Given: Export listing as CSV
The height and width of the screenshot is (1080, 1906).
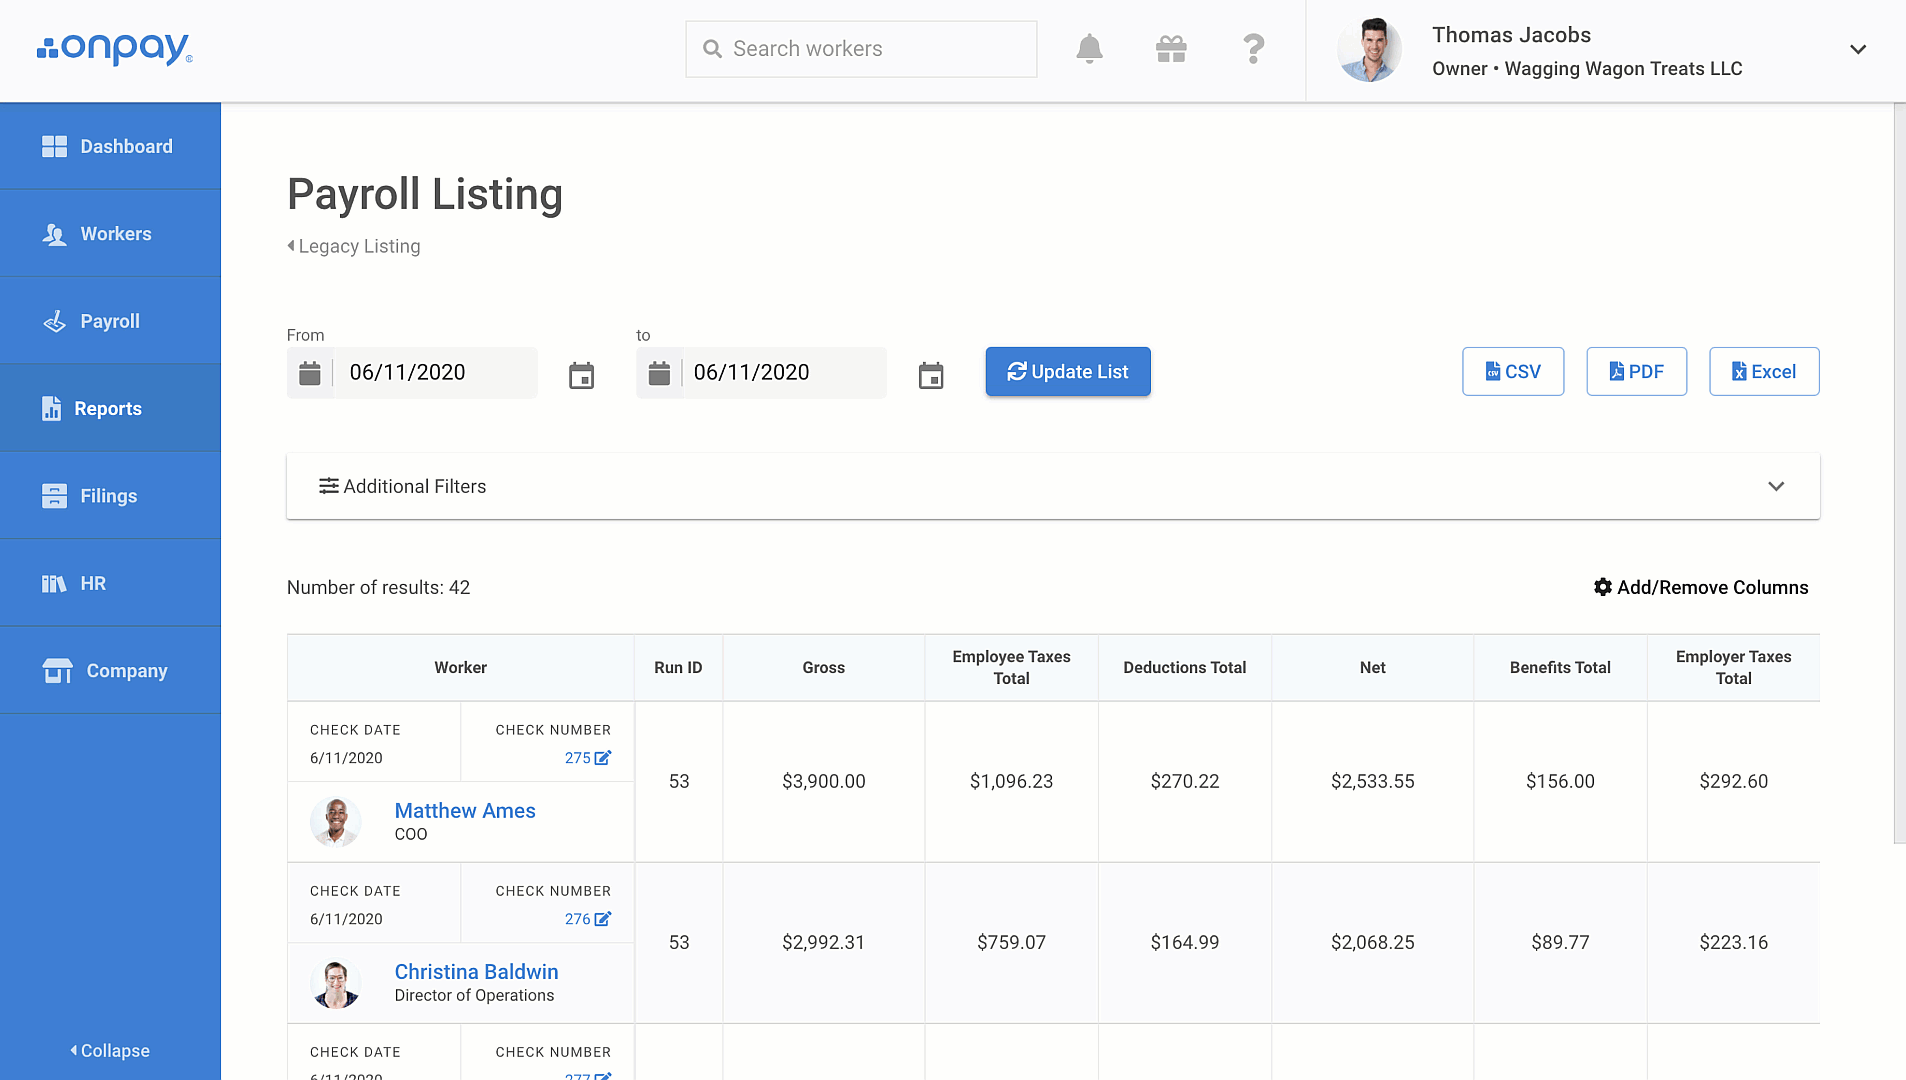Looking at the screenshot, I should (x=1513, y=372).
